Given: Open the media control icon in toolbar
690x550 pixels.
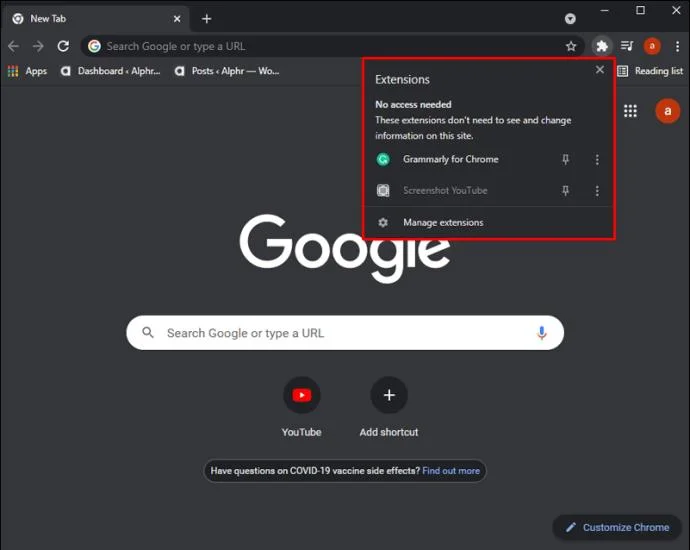Looking at the screenshot, I should coord(627,46).
